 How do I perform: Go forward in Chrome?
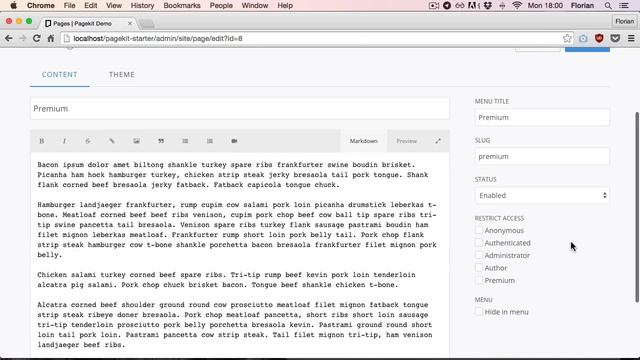point(22,38)
